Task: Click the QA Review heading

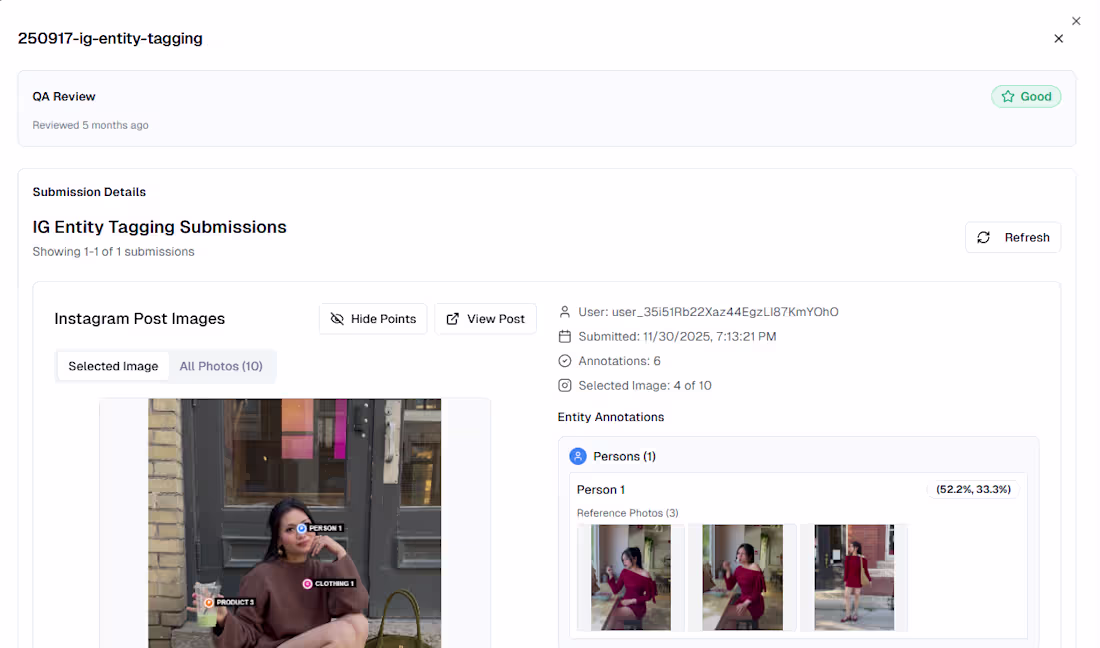Action: click(64, 97)
